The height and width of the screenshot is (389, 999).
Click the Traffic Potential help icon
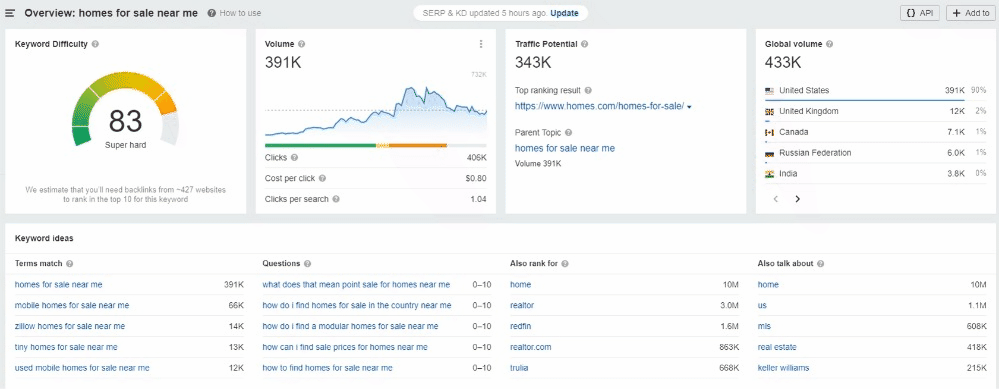(584, 45)
